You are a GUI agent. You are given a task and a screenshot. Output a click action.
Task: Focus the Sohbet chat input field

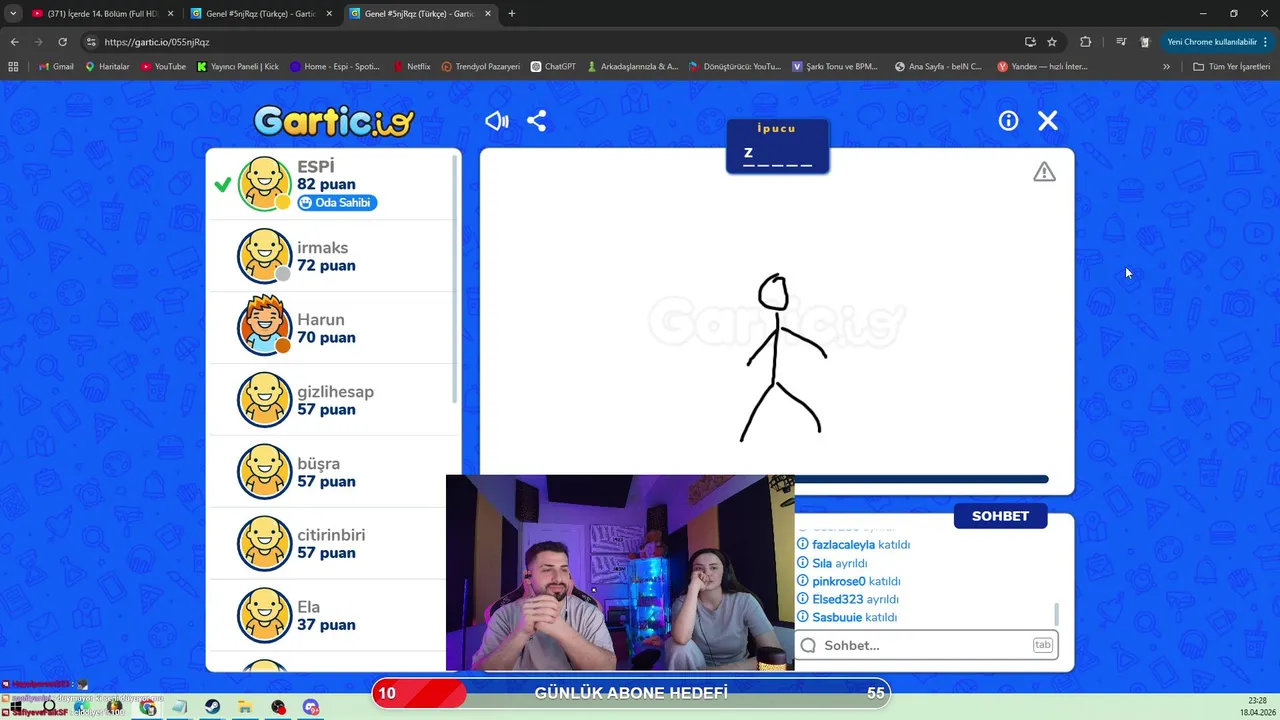926,645
